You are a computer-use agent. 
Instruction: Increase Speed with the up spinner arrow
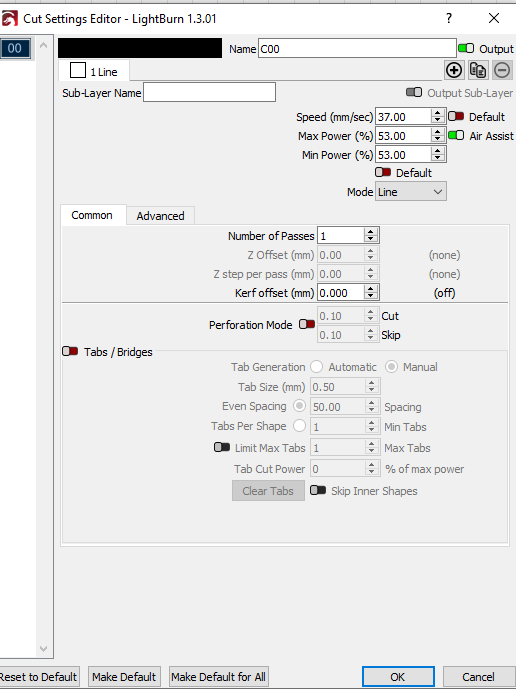pyautogui.click(x=437, y=112)
